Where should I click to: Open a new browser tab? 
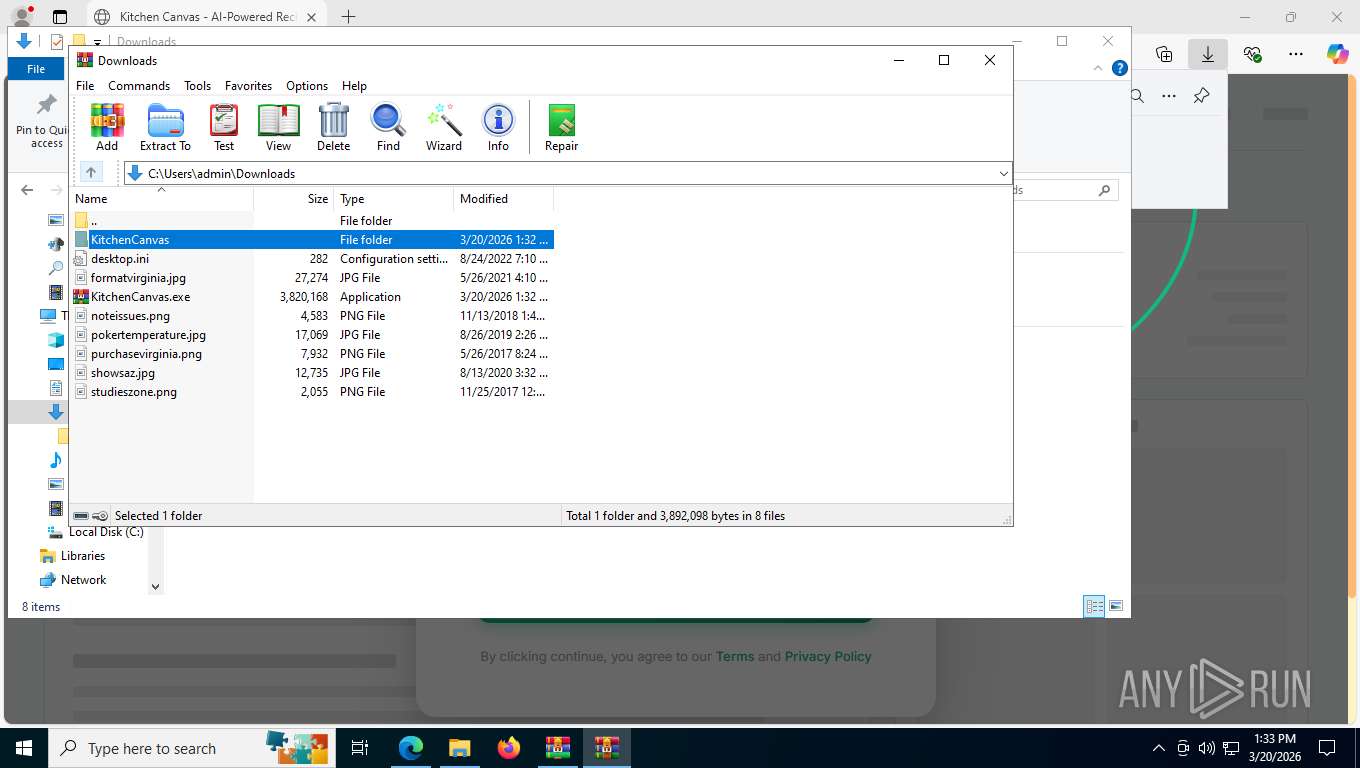click(348, 17)
